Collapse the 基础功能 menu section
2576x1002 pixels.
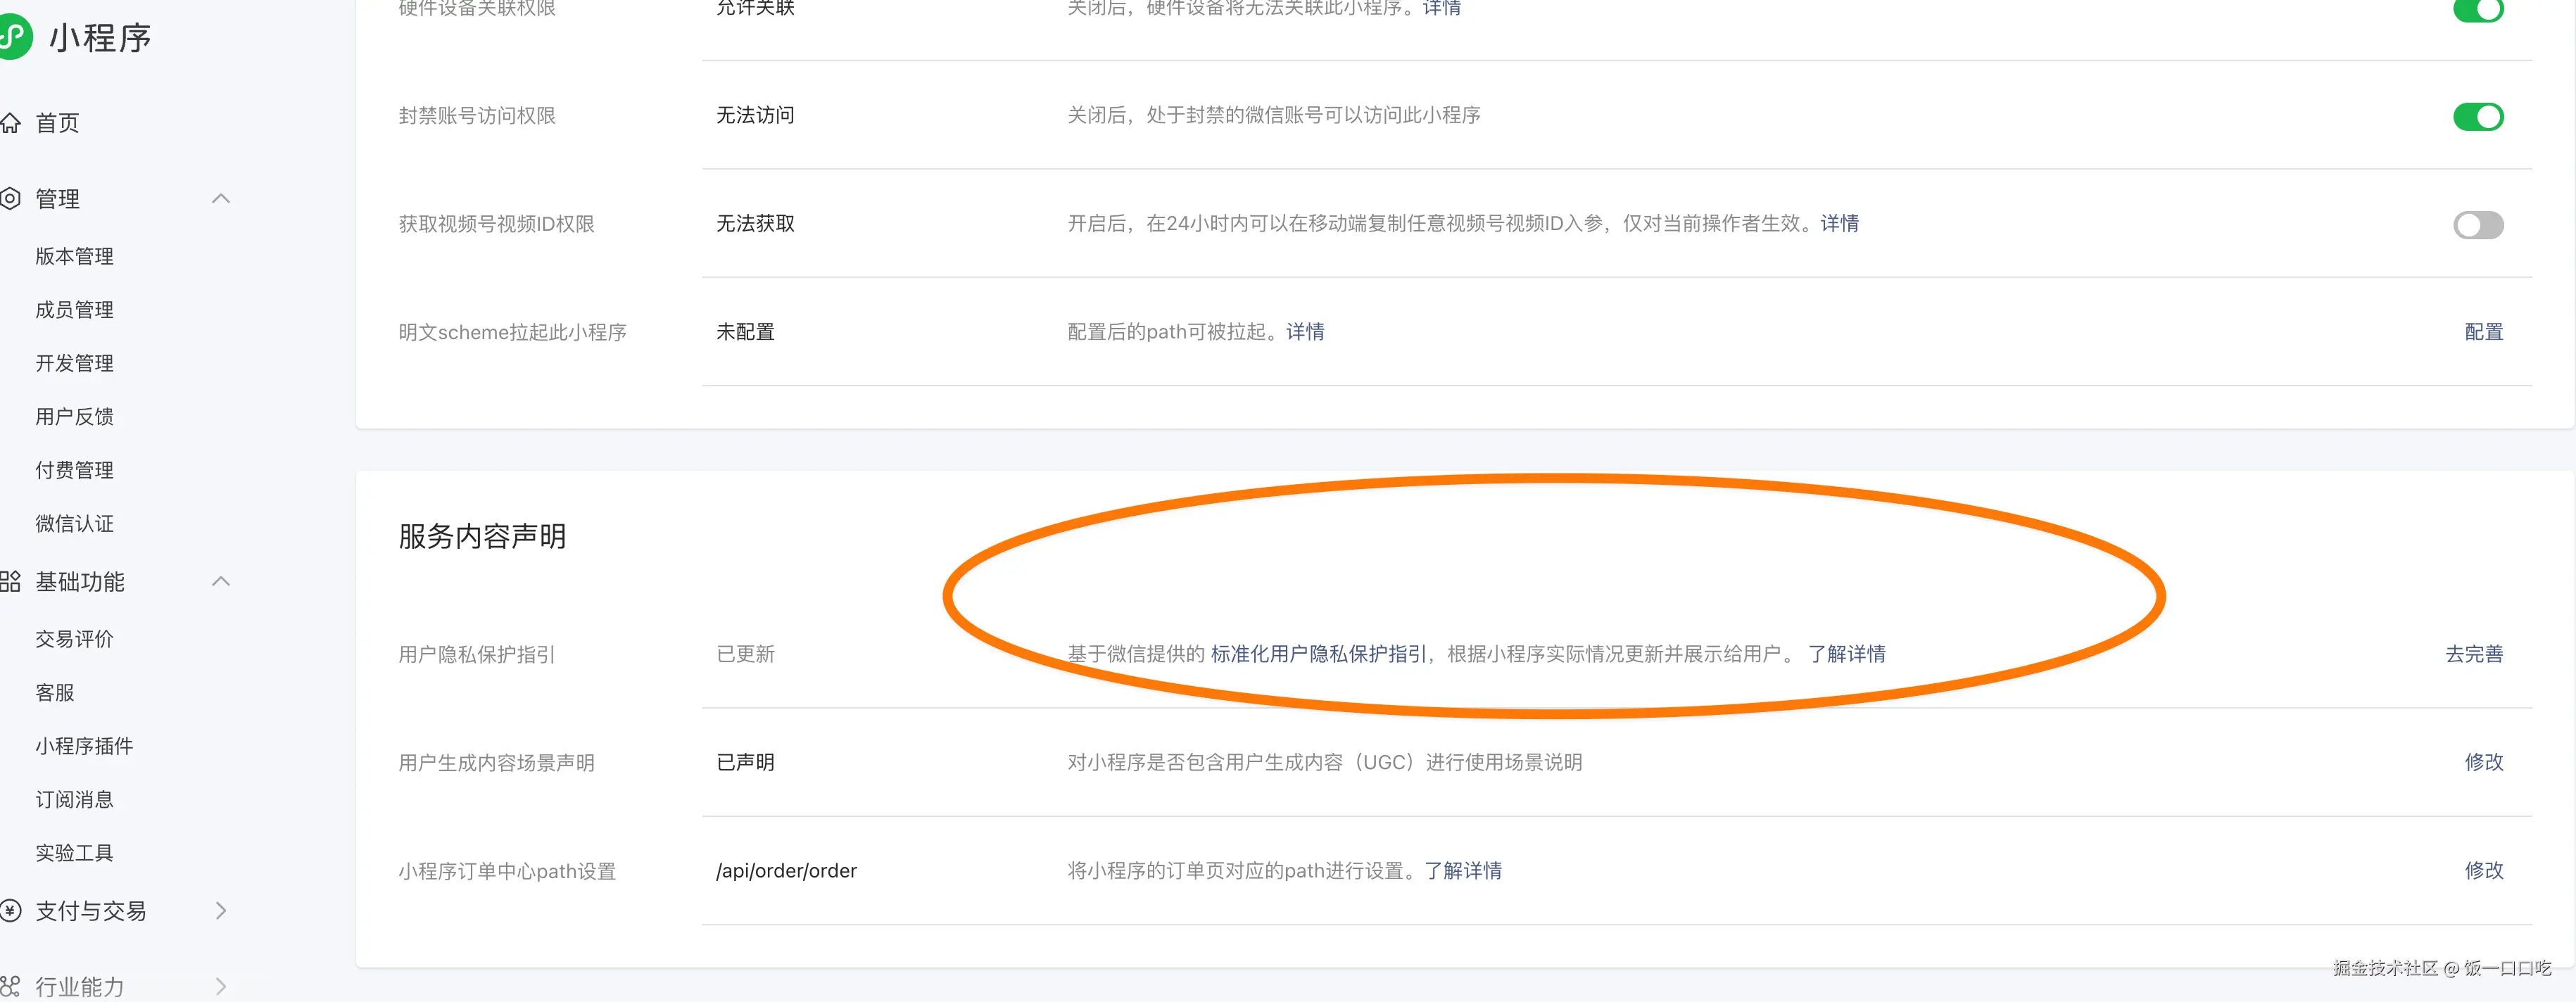coord(221,581)
